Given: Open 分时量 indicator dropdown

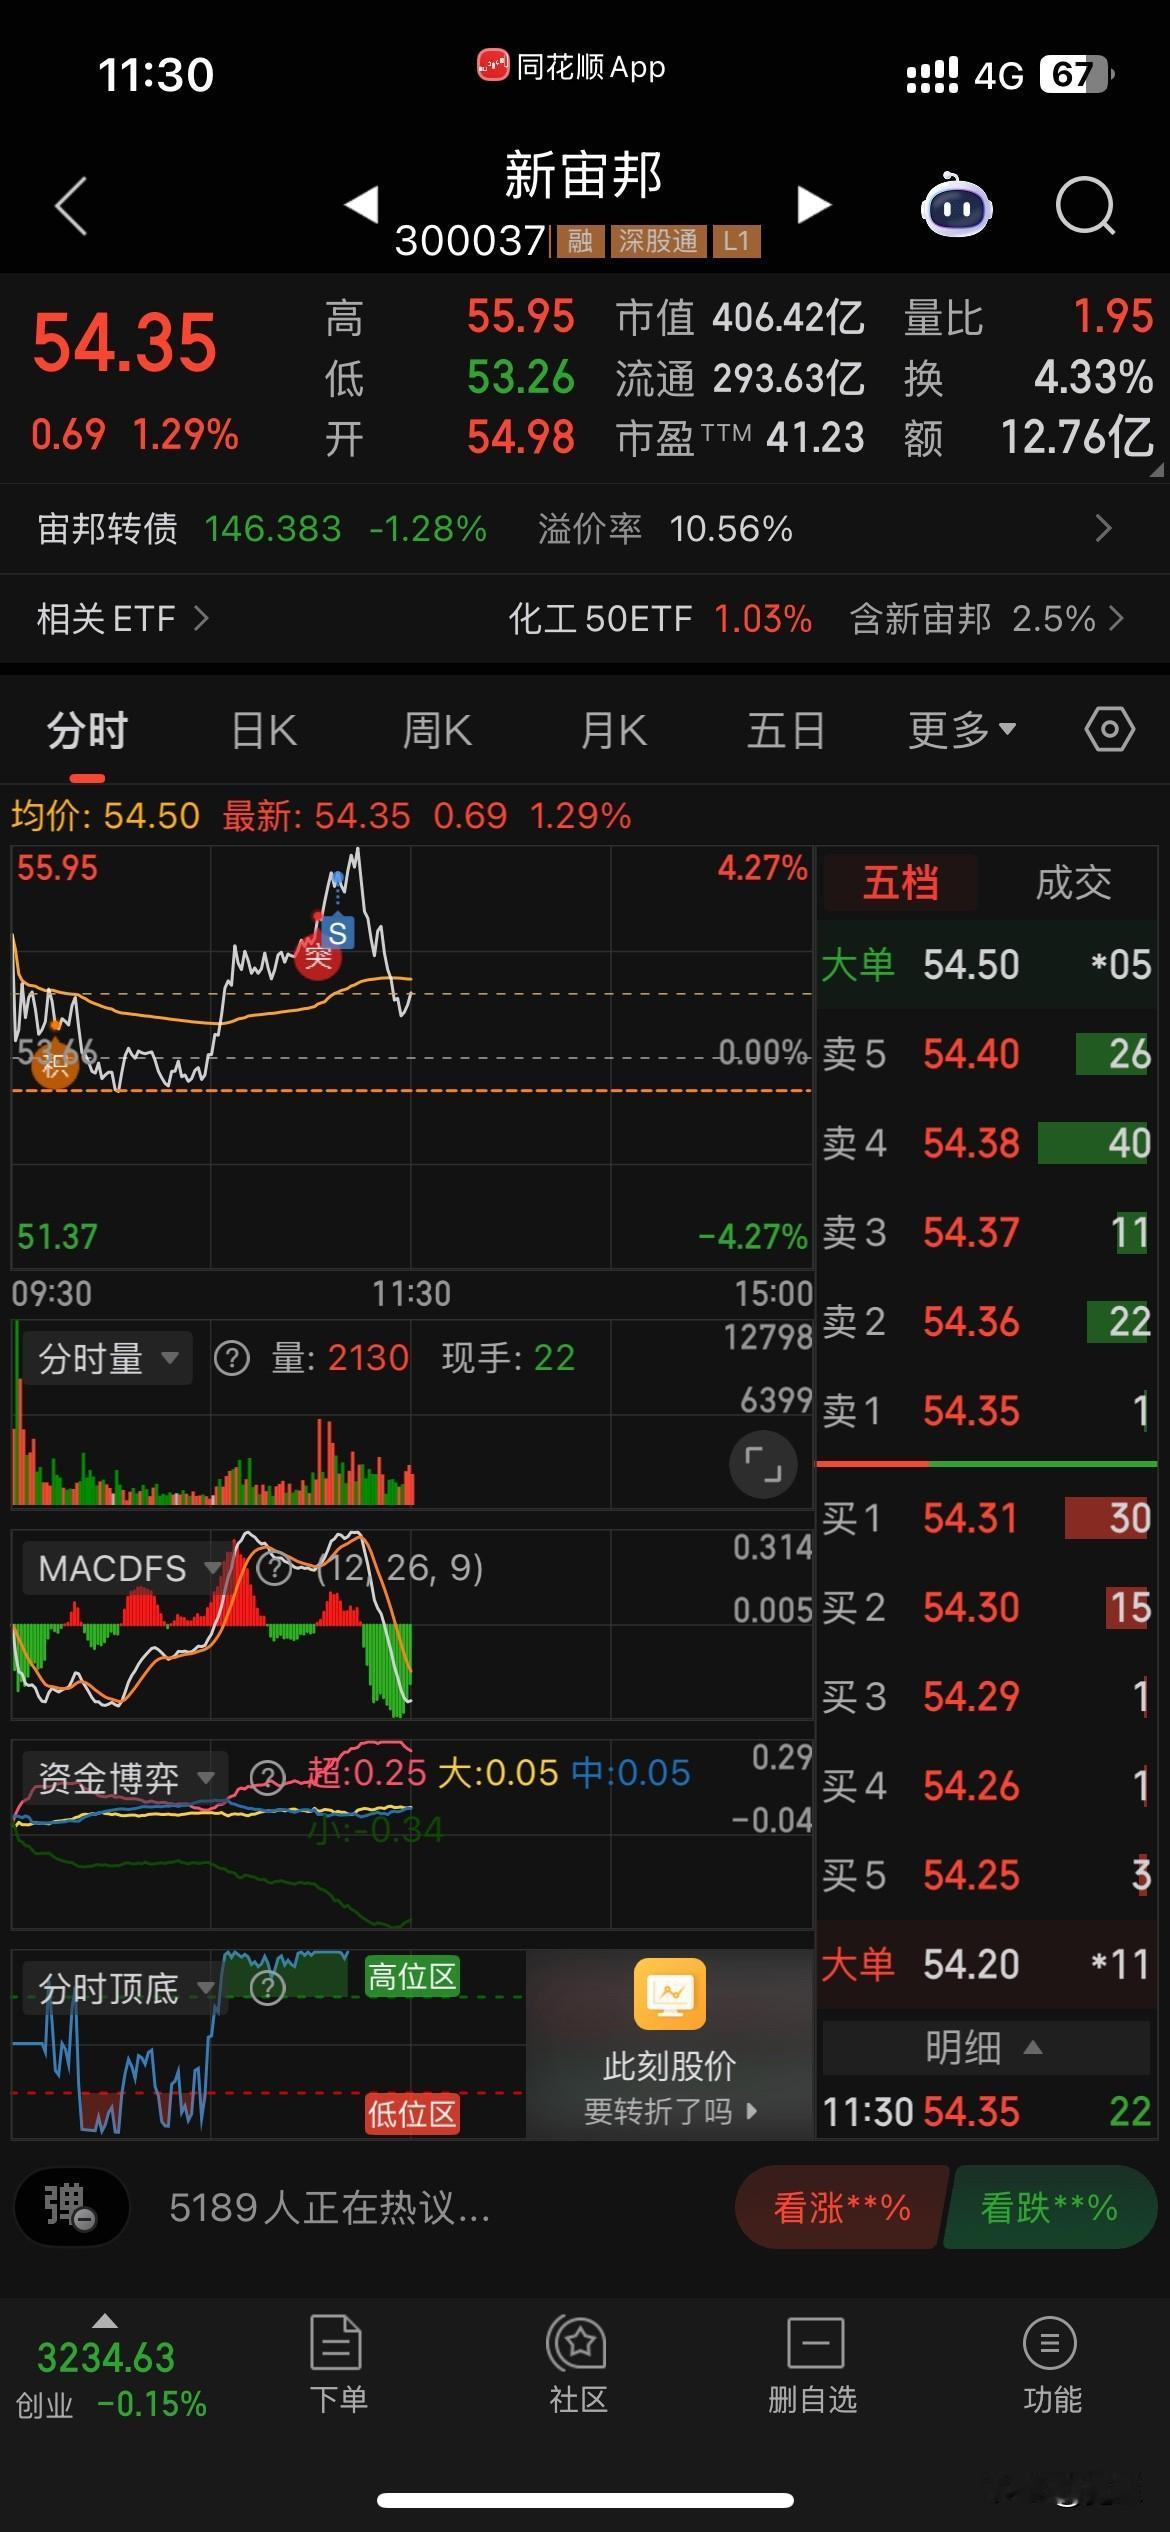Looking at the screenshot, I should [x=107, y=1358].
